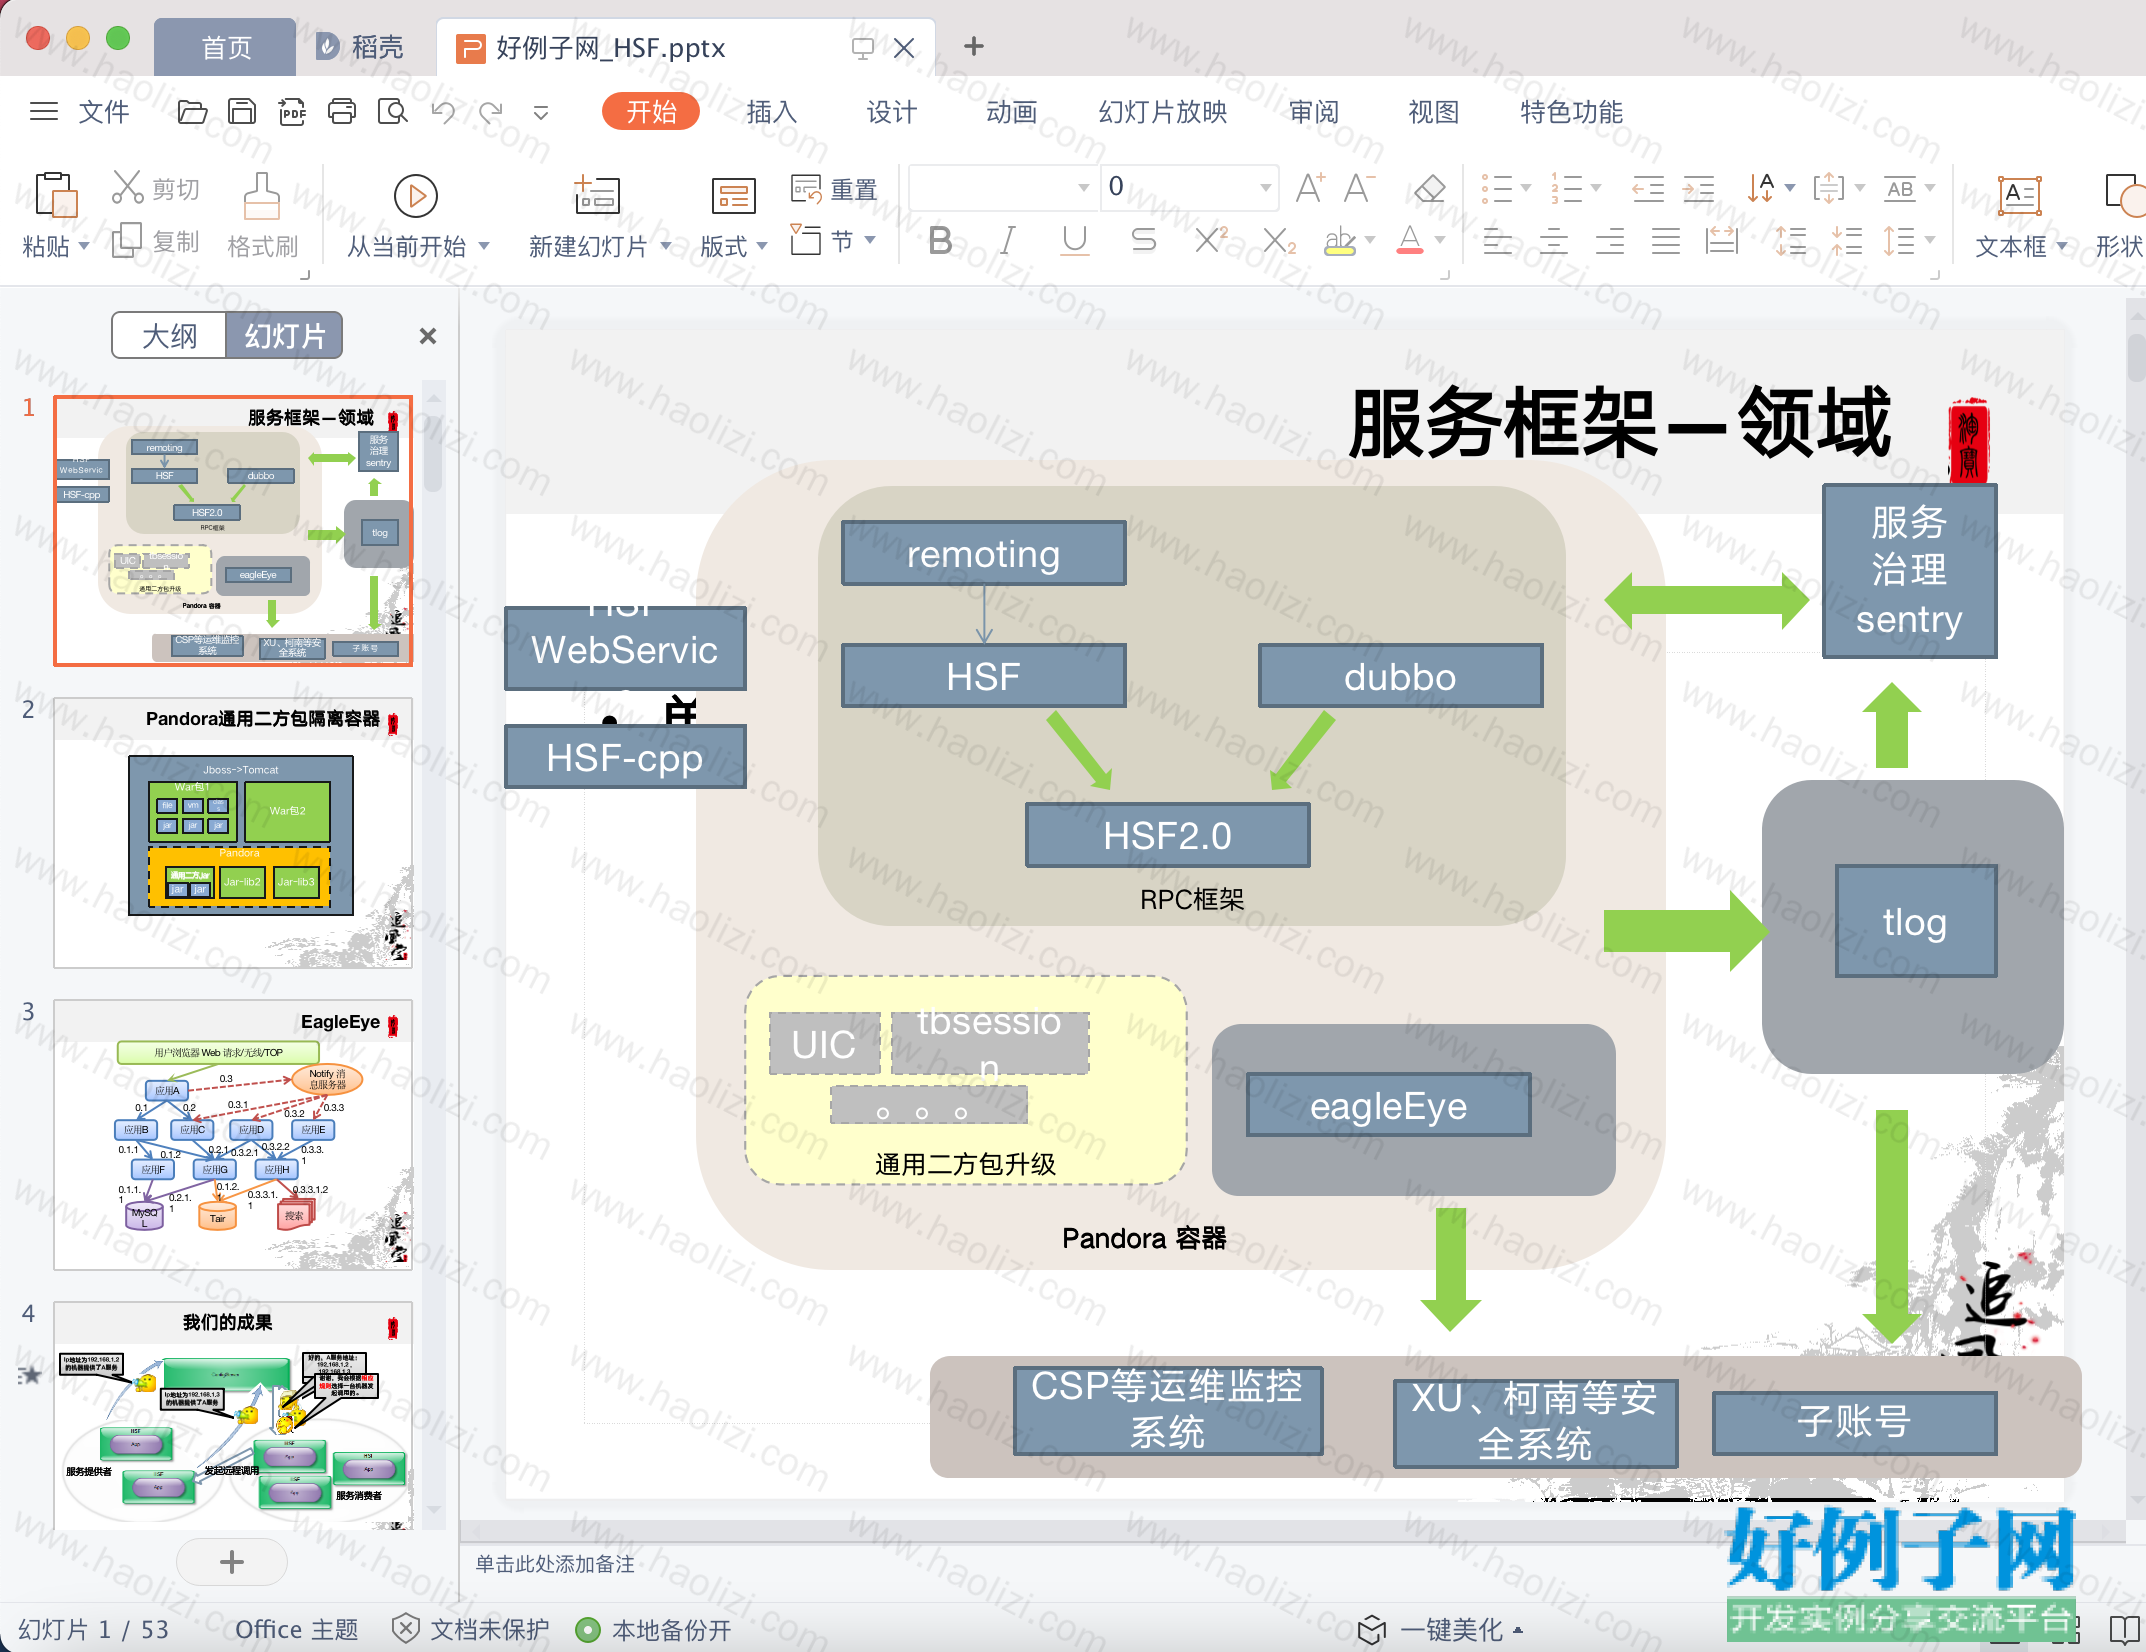Click the Italic formatting icon

[1008, 241]
